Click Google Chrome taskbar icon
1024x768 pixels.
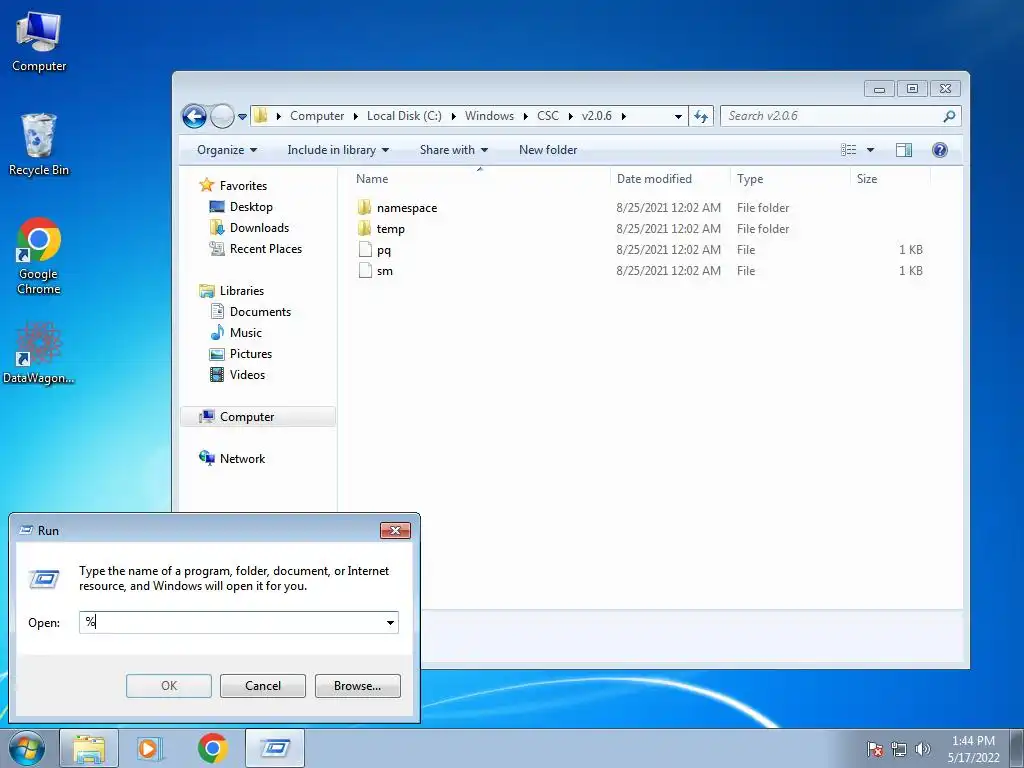click(x=213, y=748)
